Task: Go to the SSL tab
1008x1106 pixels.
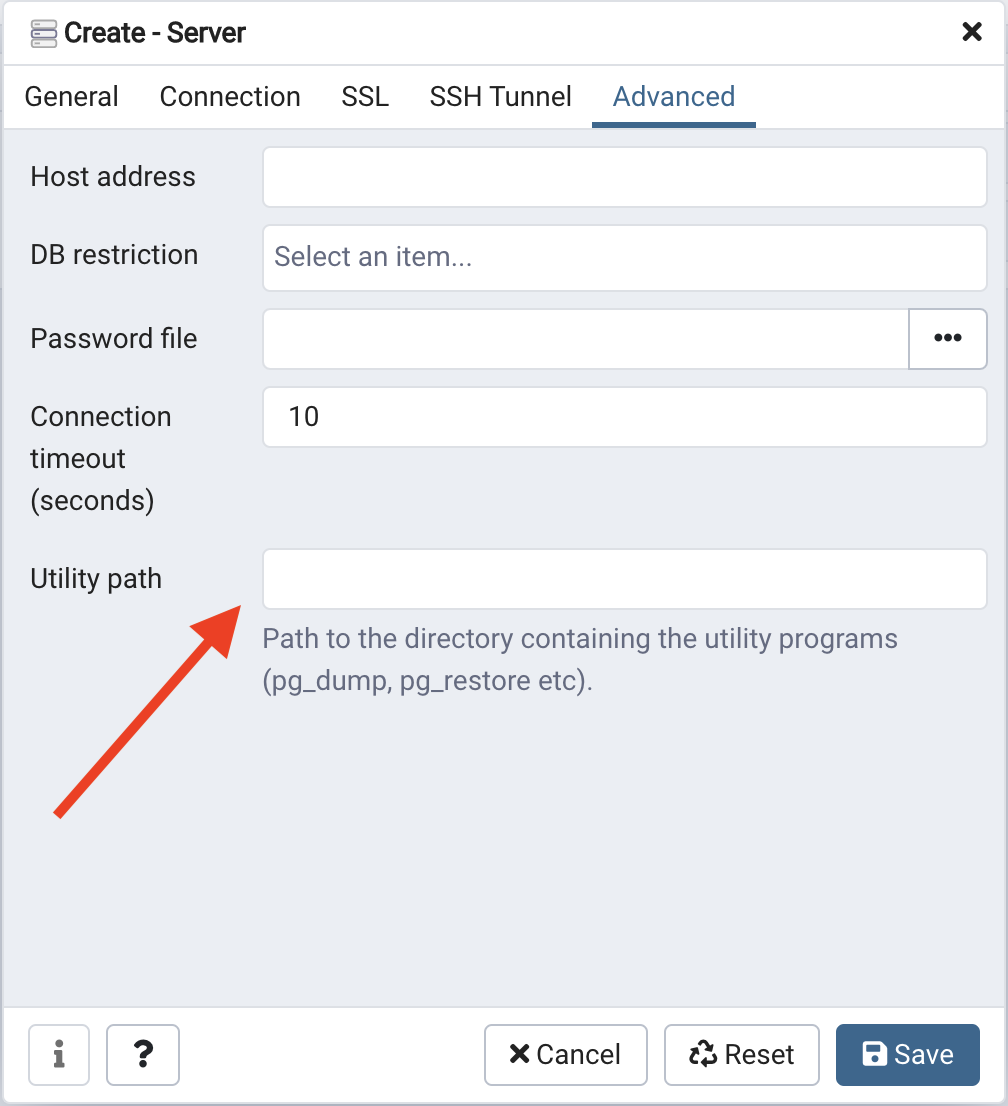Action: pos(365,97)
